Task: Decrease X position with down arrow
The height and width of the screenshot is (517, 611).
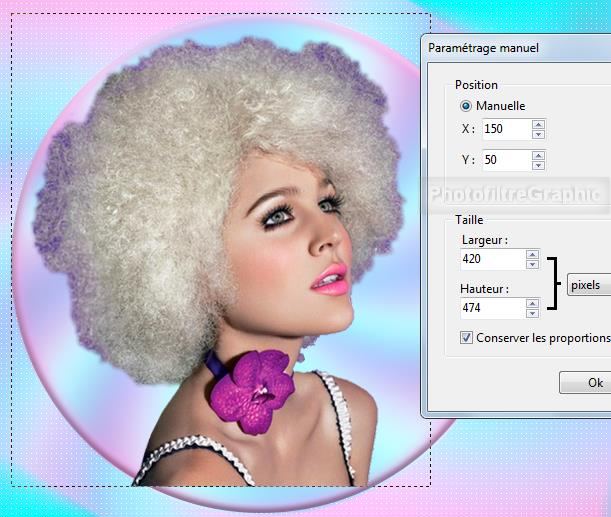Action: (x=538, y=134)
